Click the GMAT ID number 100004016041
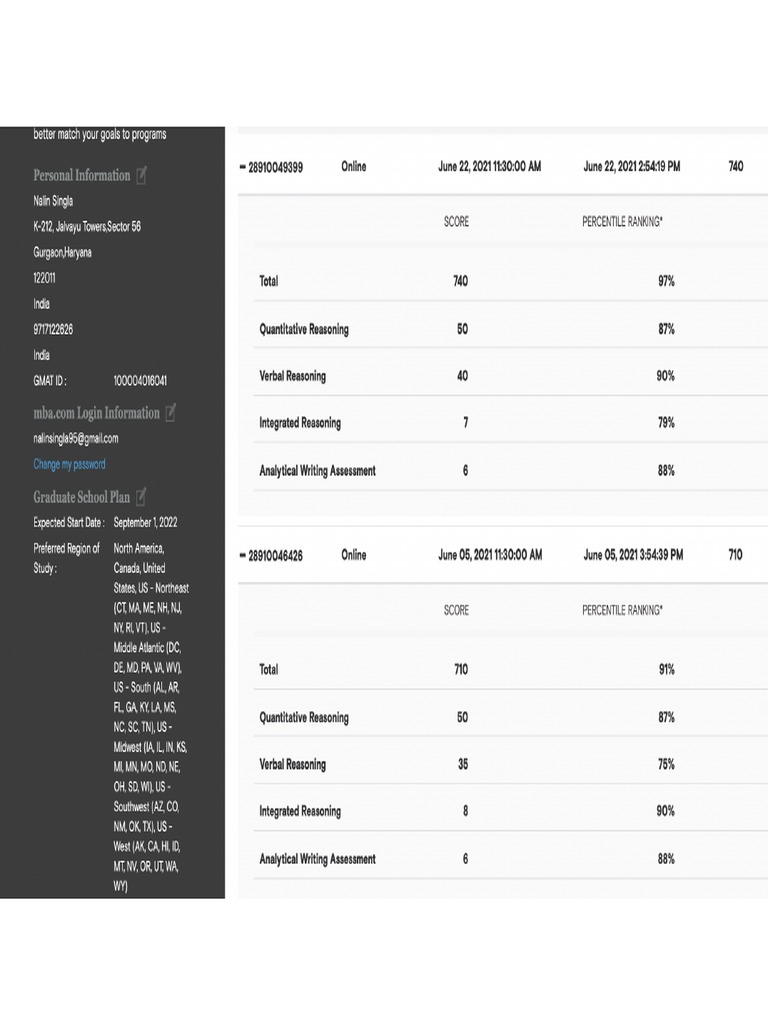This screenshot has width=768, height=1024. (x=140, y=381)
